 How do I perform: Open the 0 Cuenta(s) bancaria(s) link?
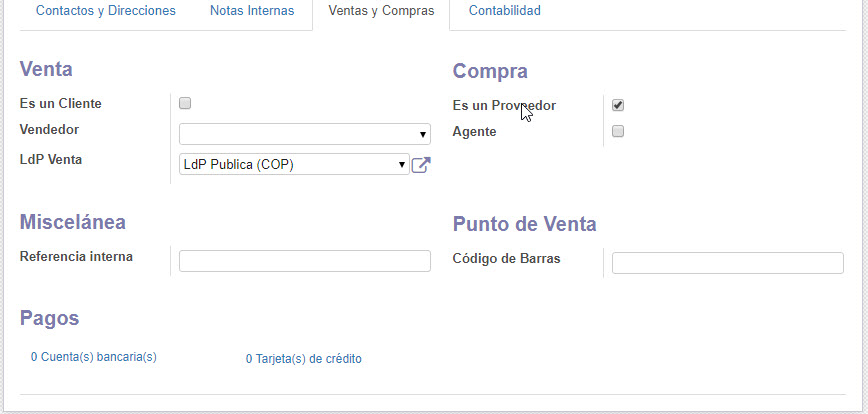tap(94, 356)
